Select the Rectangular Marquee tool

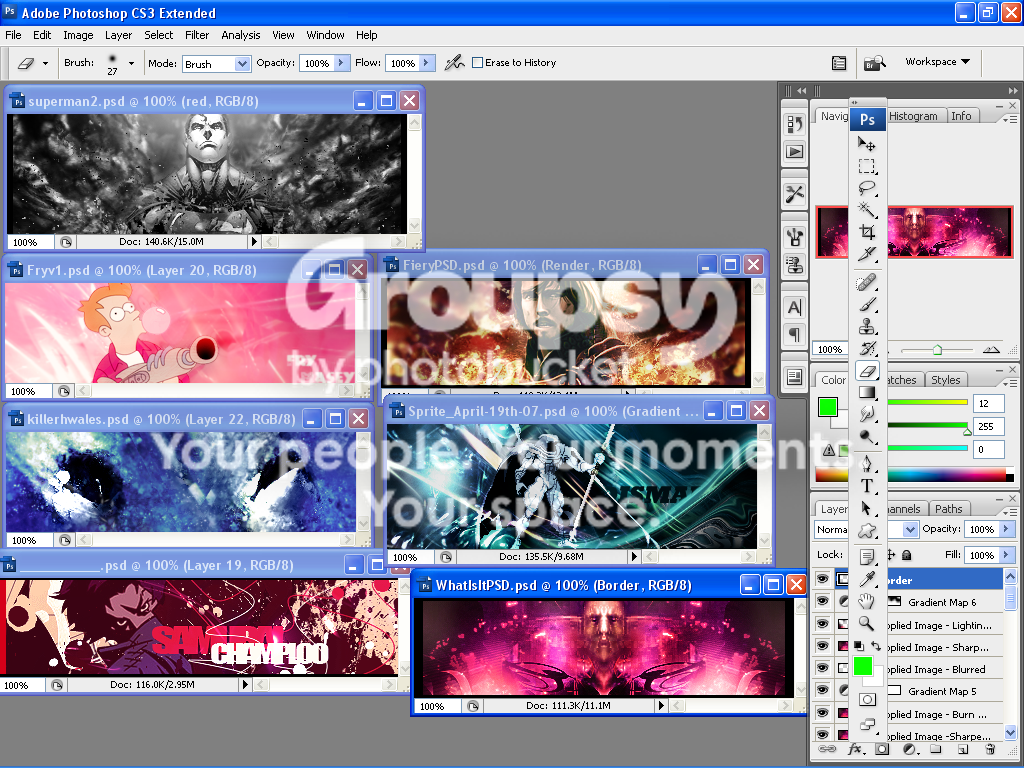(x=867, y=166)
